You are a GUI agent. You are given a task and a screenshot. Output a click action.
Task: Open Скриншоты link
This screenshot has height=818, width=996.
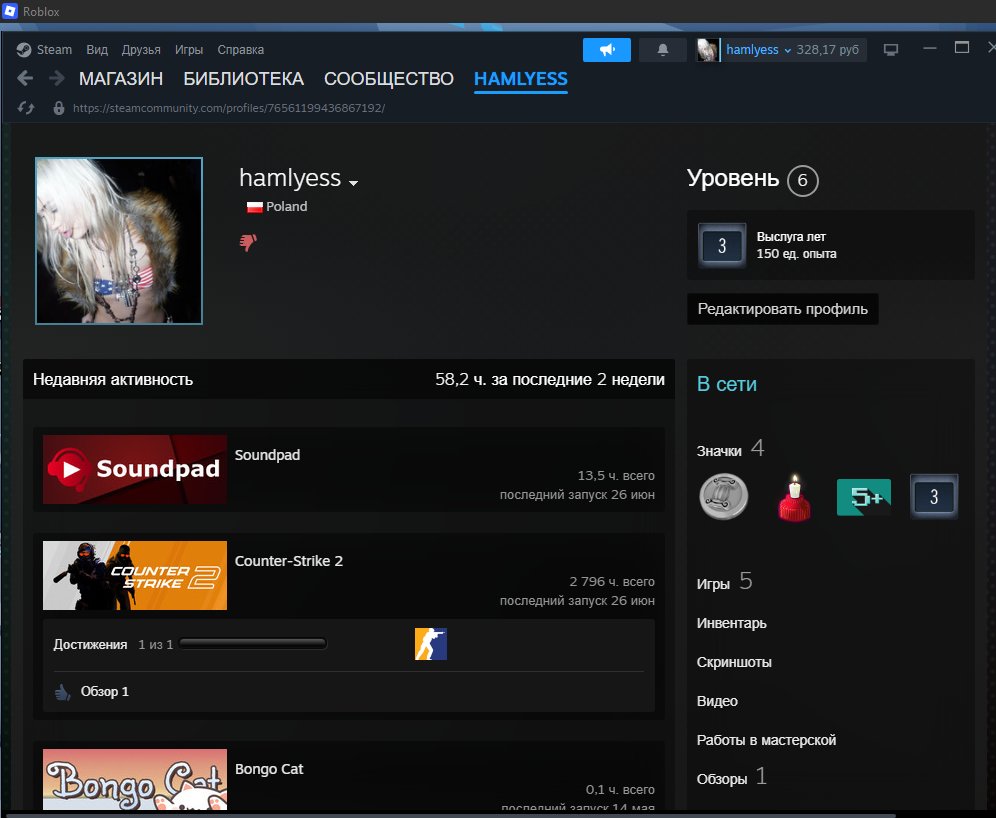734,662
